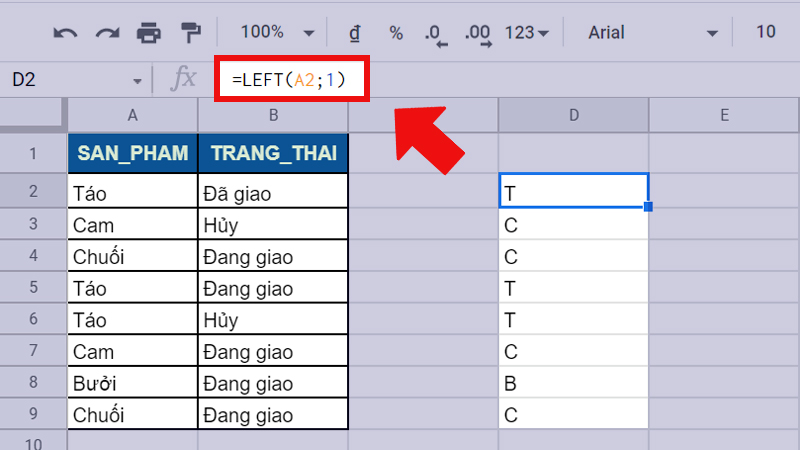This screenshot has width=800, height=450.
Task: Click the Undo arrow icon
Action: 65,33
